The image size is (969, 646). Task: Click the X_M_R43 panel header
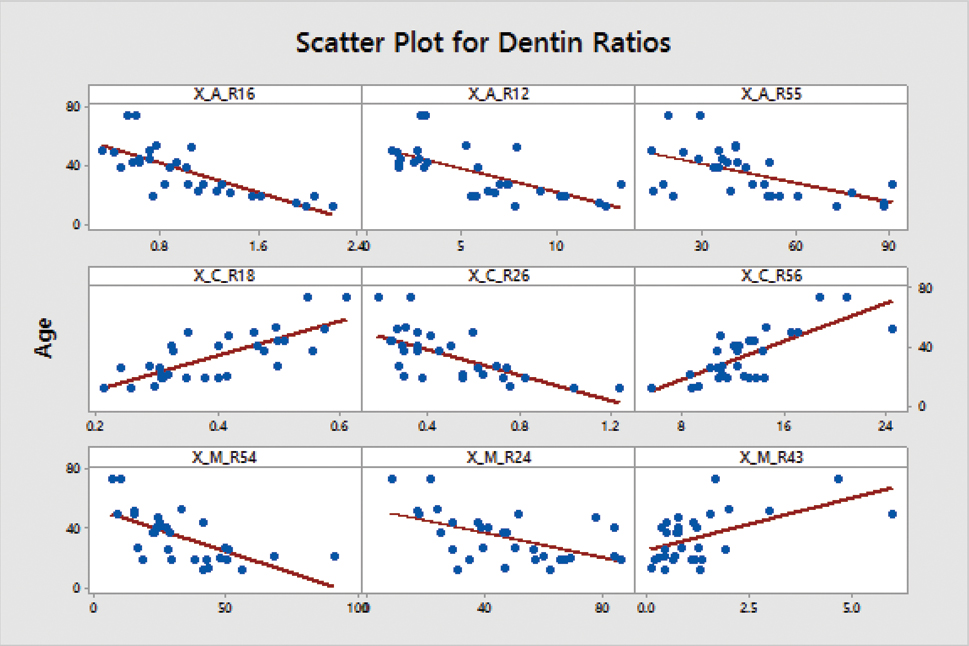(x=771, y=457)
